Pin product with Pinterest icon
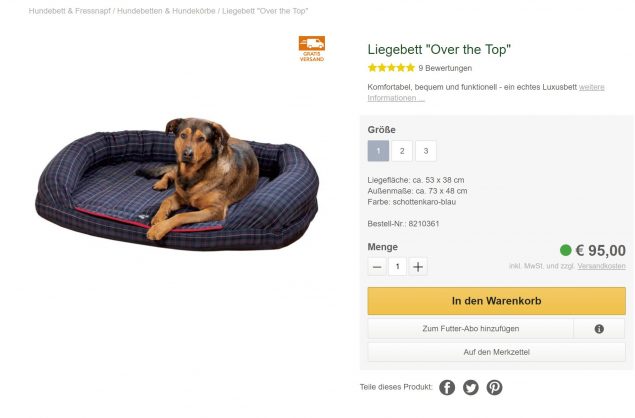The image size is (635, 418). [x=494, y=388]
